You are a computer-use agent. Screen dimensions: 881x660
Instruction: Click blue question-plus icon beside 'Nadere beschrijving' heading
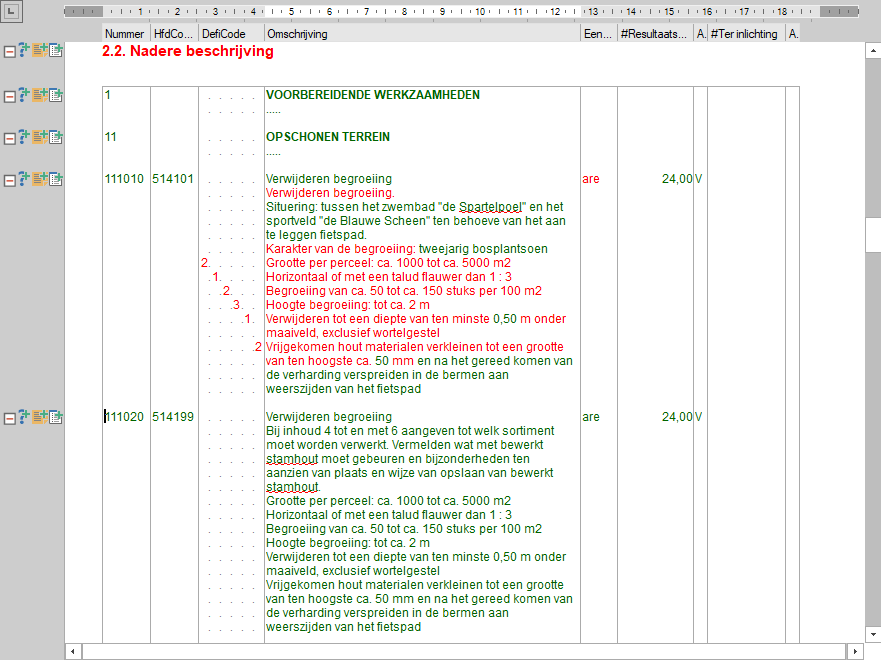(x=24, y=50)
